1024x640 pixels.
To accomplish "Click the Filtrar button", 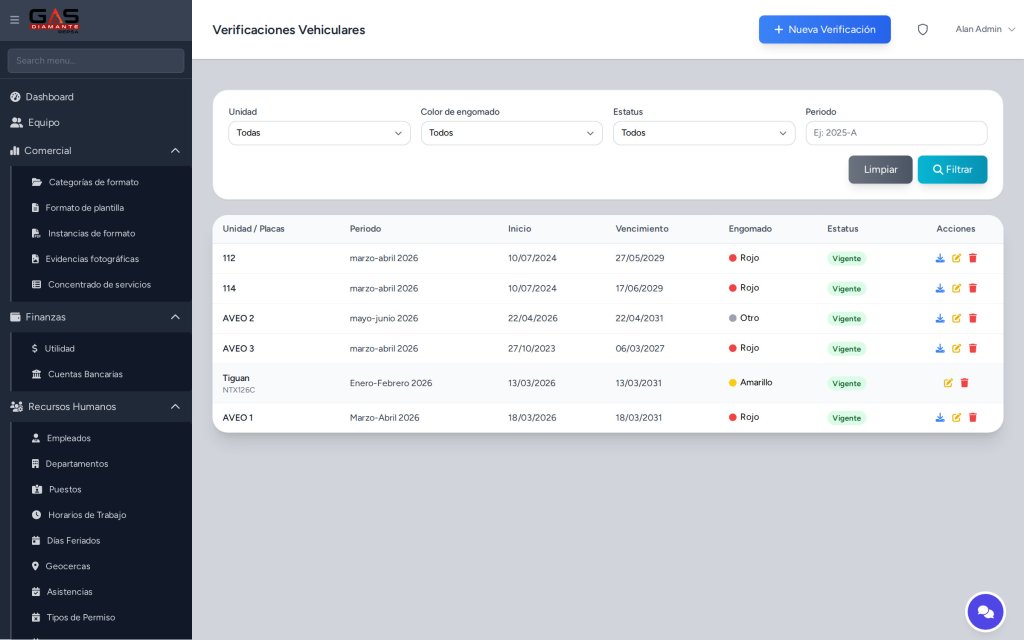I will click(952, 169).
